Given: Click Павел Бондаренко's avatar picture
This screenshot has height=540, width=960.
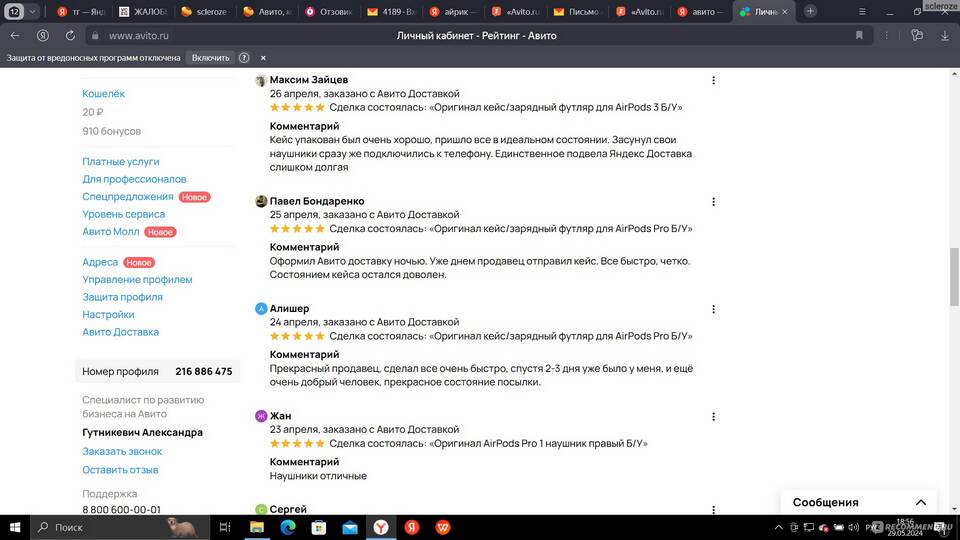Looking at the screenshot, I should pos(261,201).
